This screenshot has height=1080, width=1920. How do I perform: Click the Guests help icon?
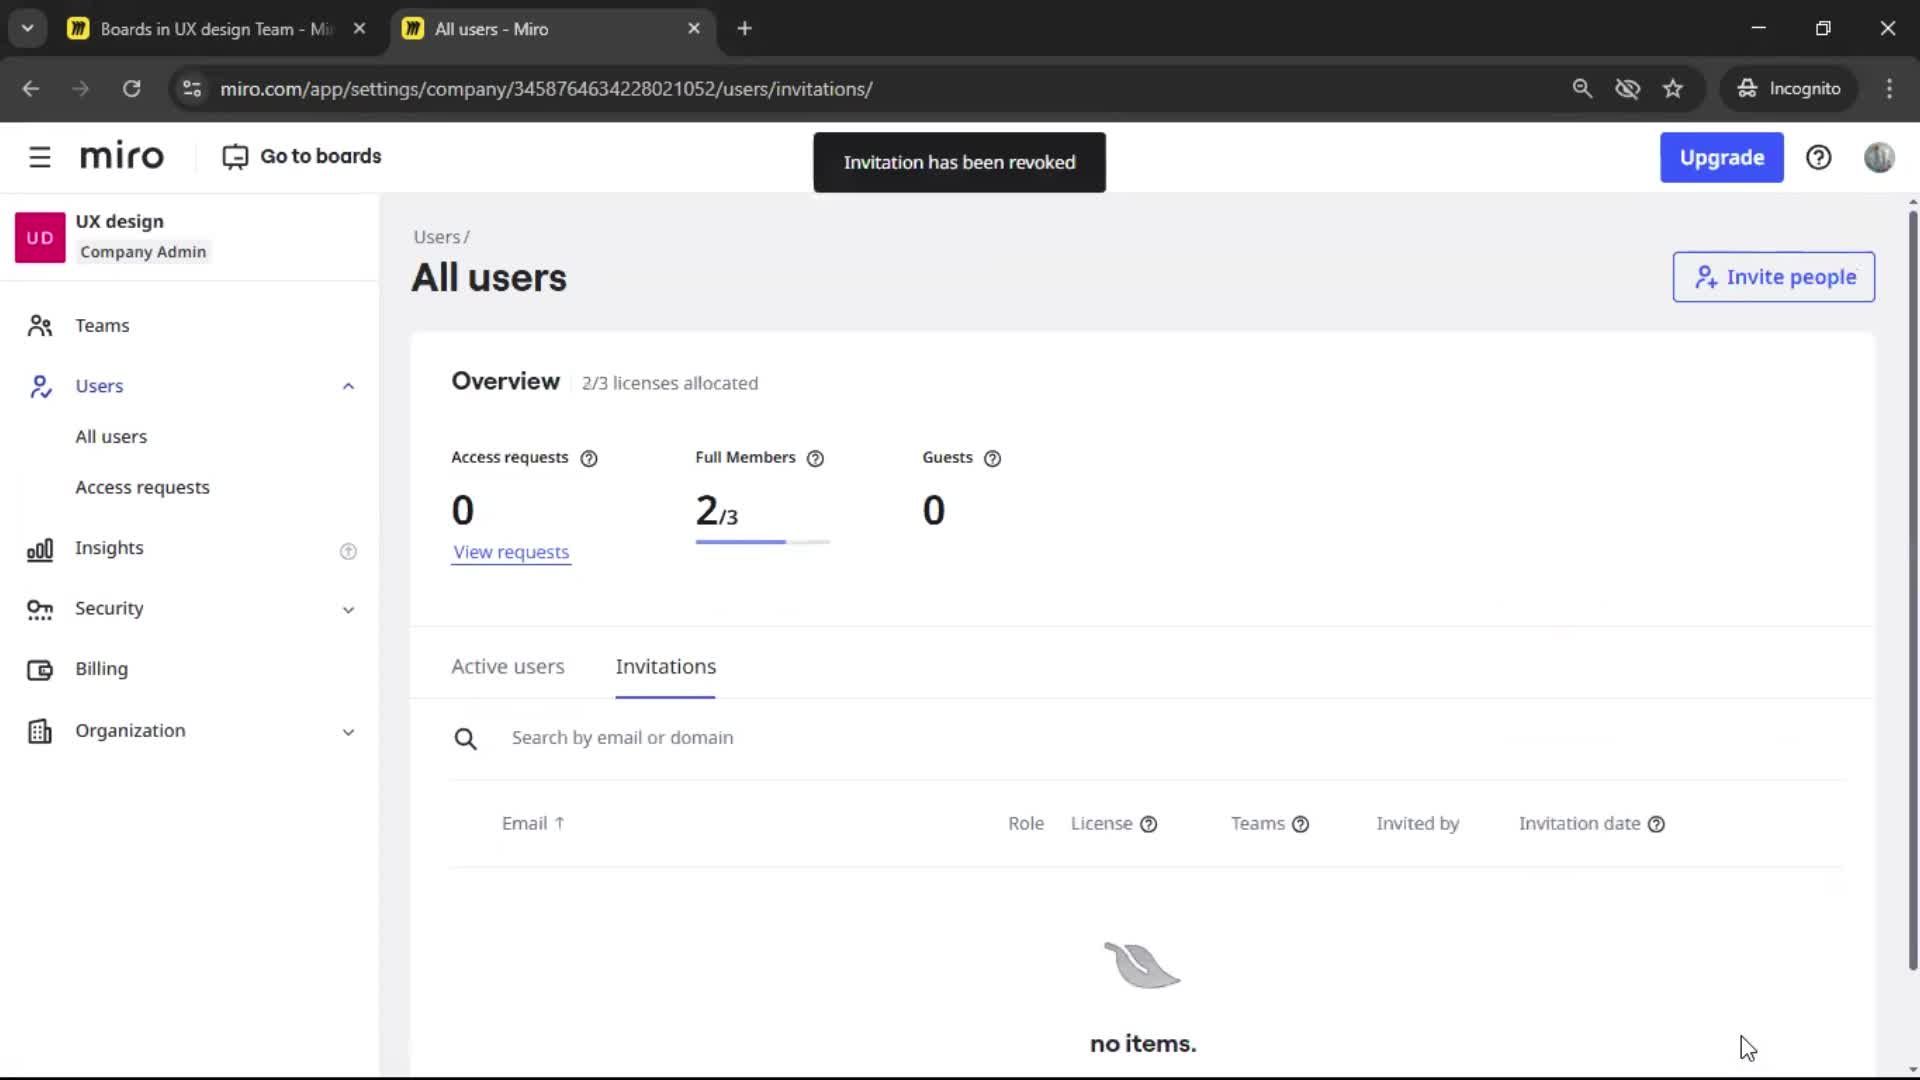point(992,458)
